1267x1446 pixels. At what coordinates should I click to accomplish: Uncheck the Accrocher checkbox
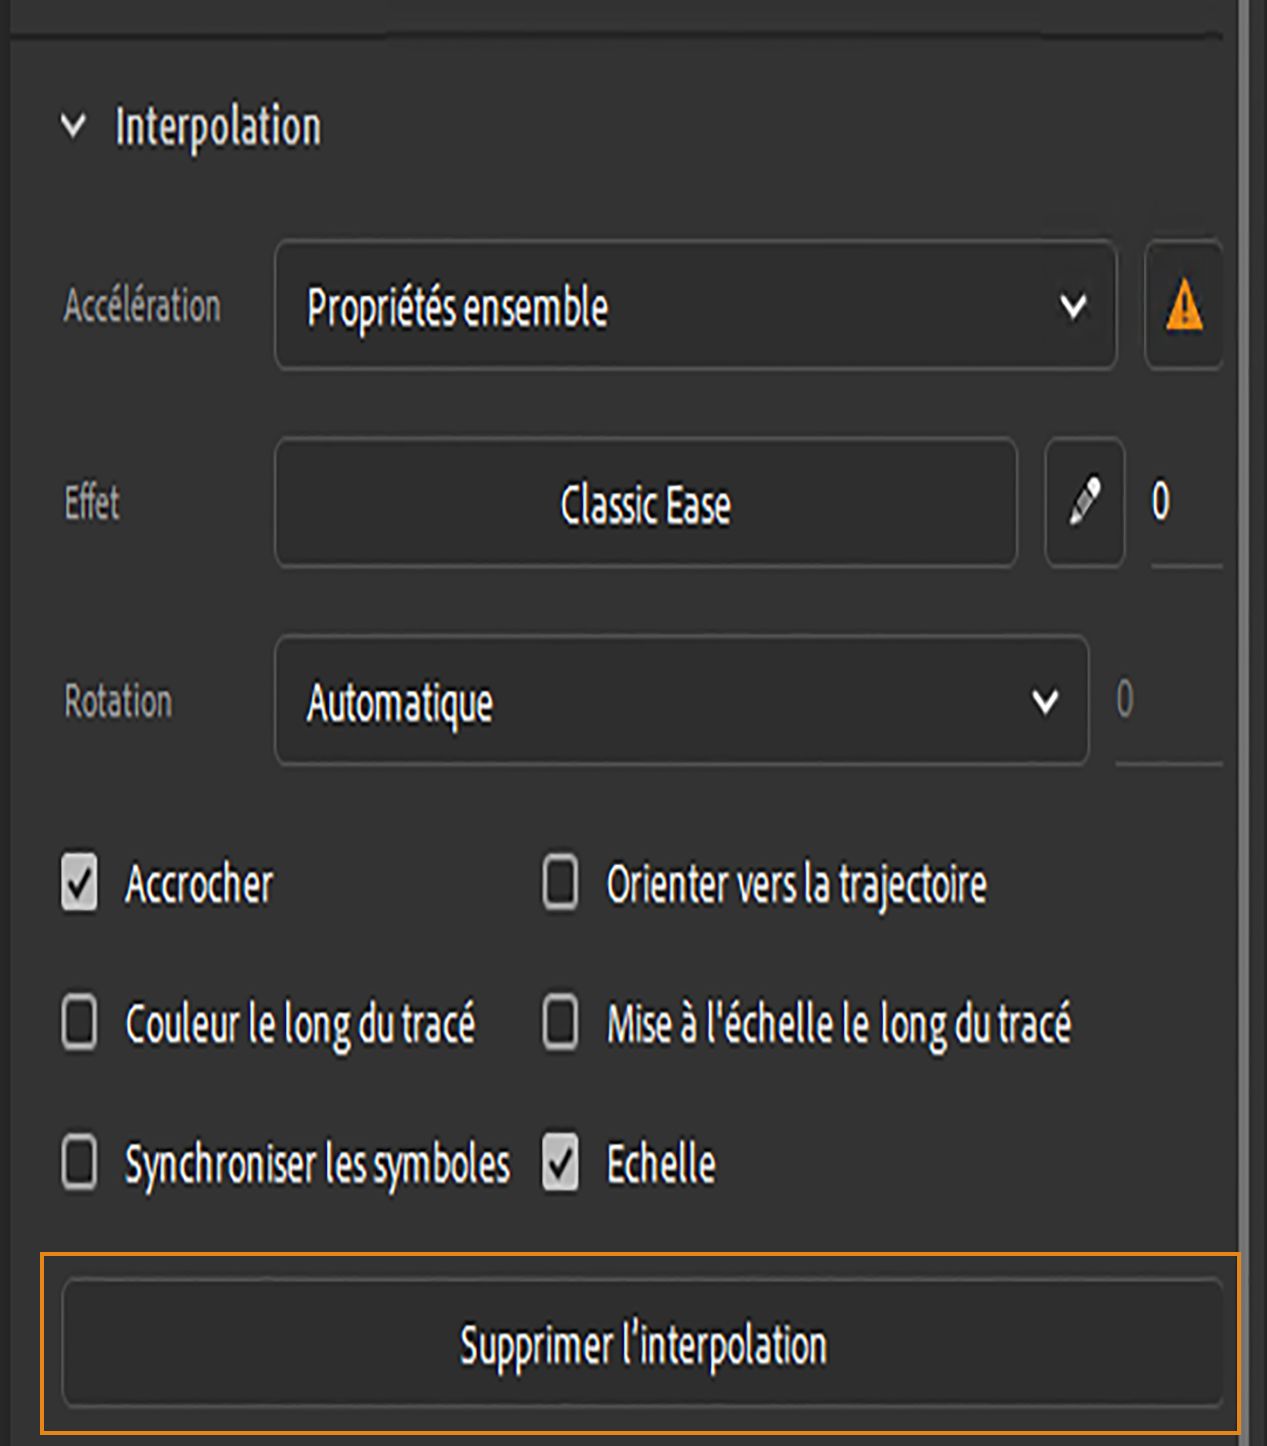[x=79, y=884]
